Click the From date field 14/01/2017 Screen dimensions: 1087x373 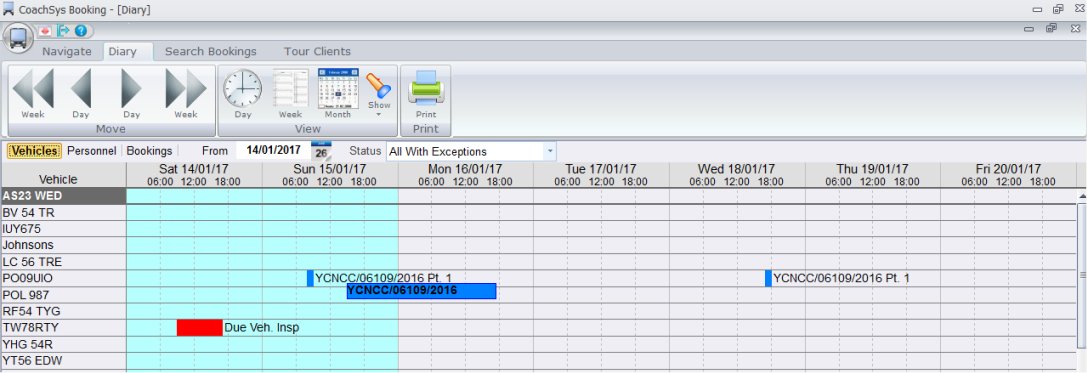coord(273,150)
